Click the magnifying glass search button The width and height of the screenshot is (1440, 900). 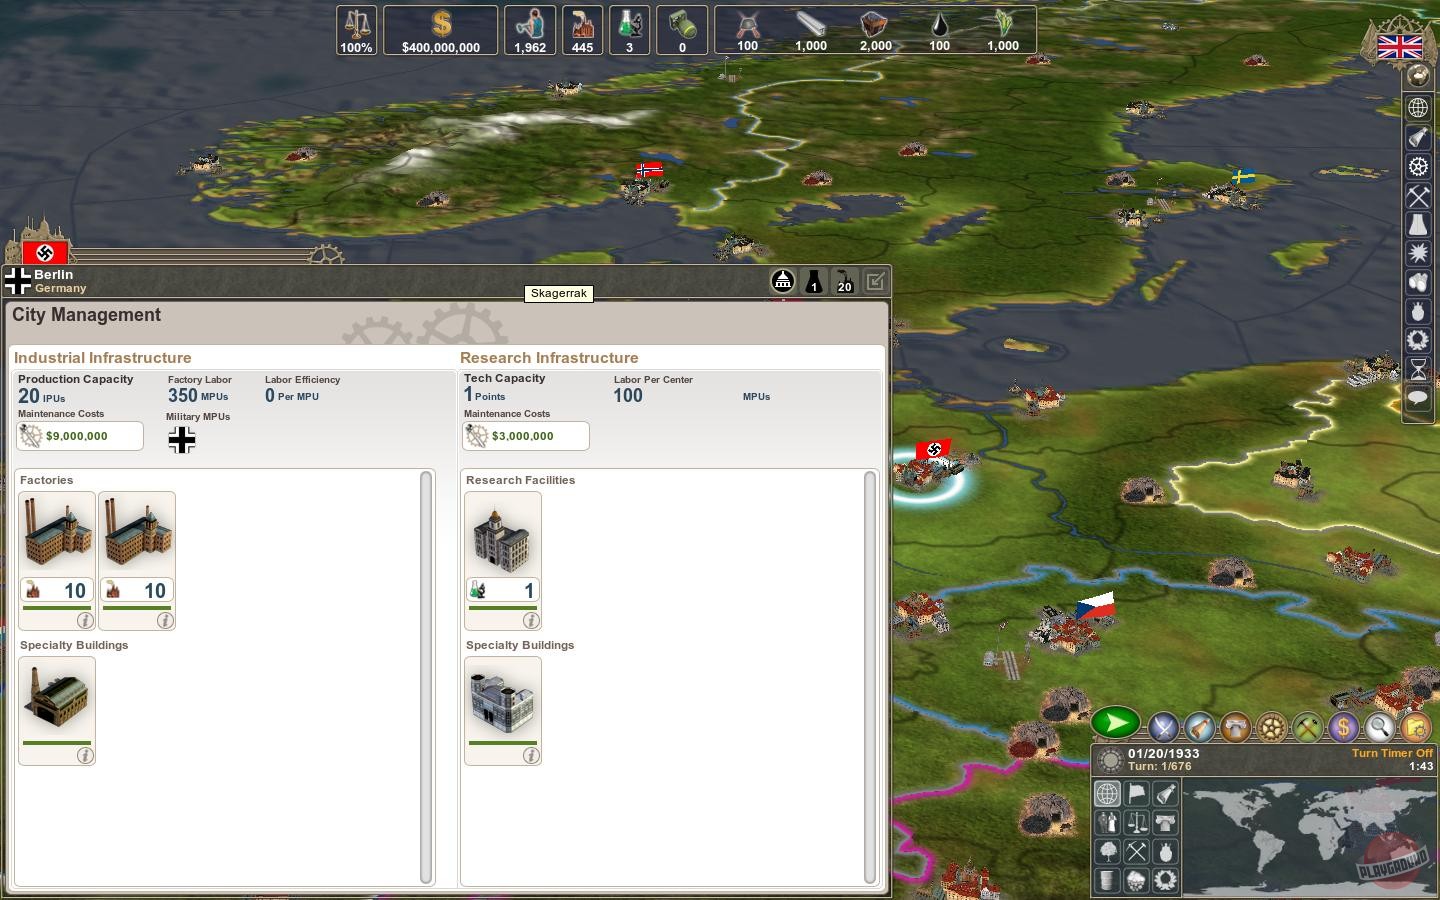point(1379,727)
